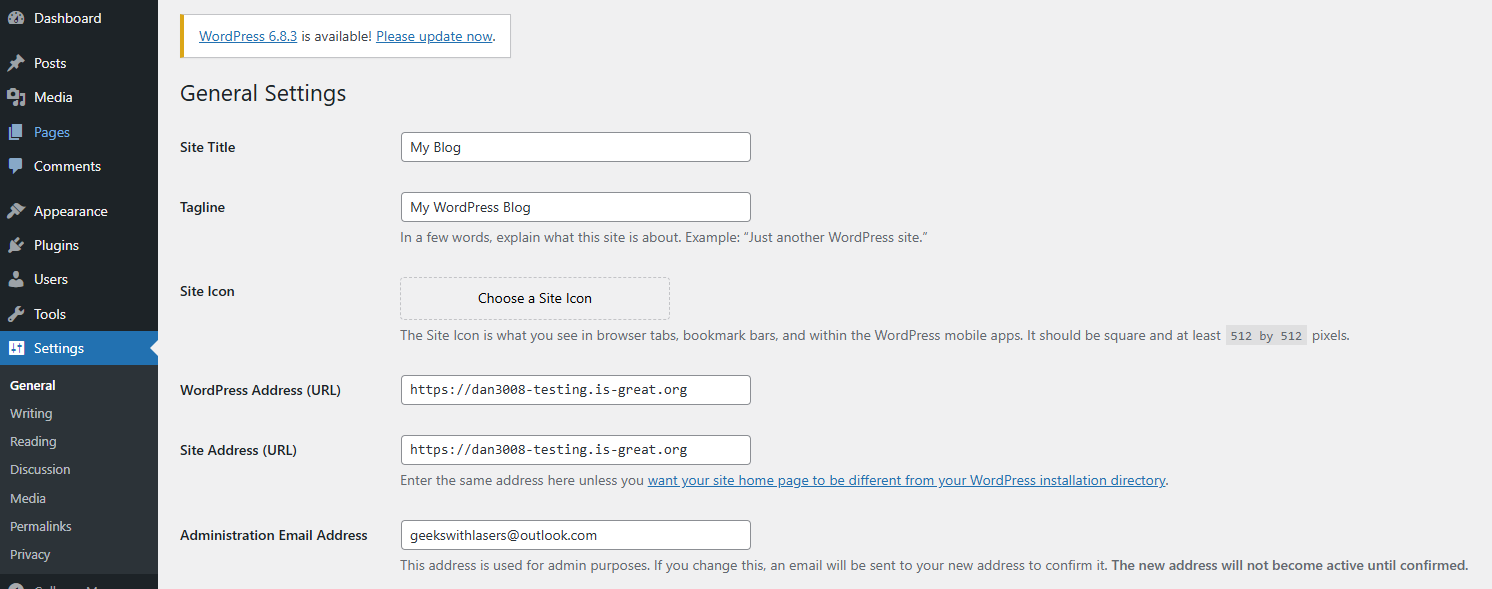Viewport: 1492px width, 589px height.
Task: Click the Appearance paintbrush icon
Action: (16, 211)
